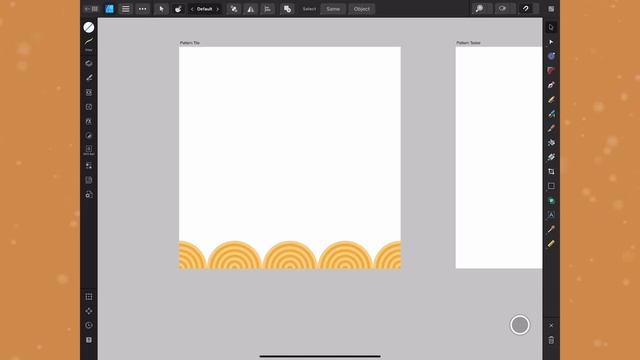Screen dimensions: 640x360
Task: Open the three-dots more options menu
Action: point(142,9)
